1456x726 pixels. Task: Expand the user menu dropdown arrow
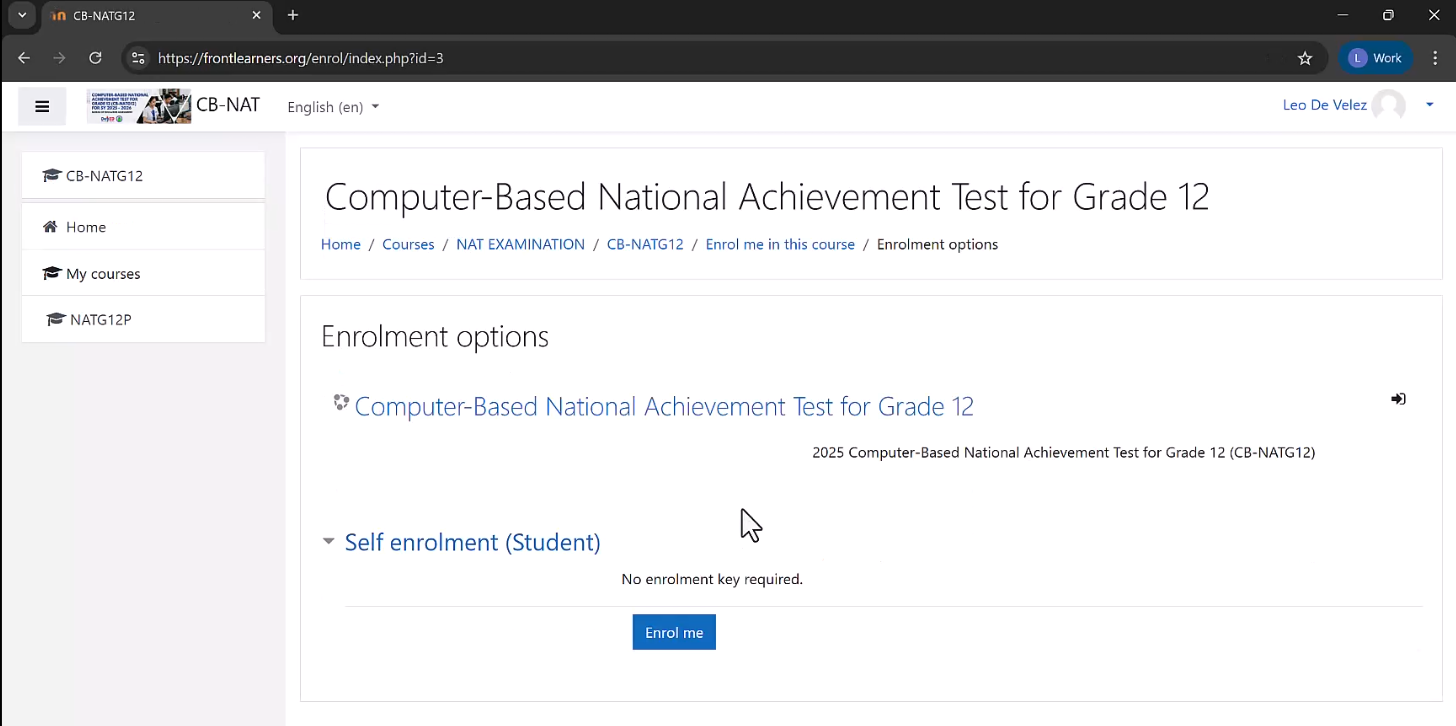(x=1429, y=105)
